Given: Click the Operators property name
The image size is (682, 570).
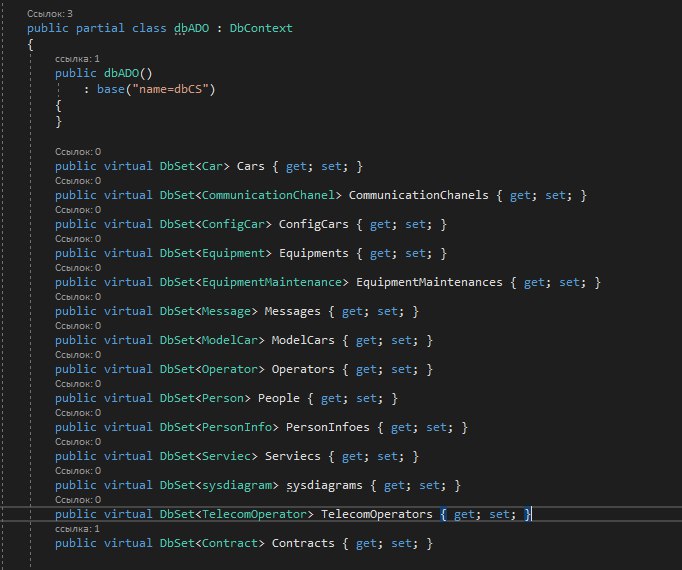Looking at the screenshot, I should 303,369.
